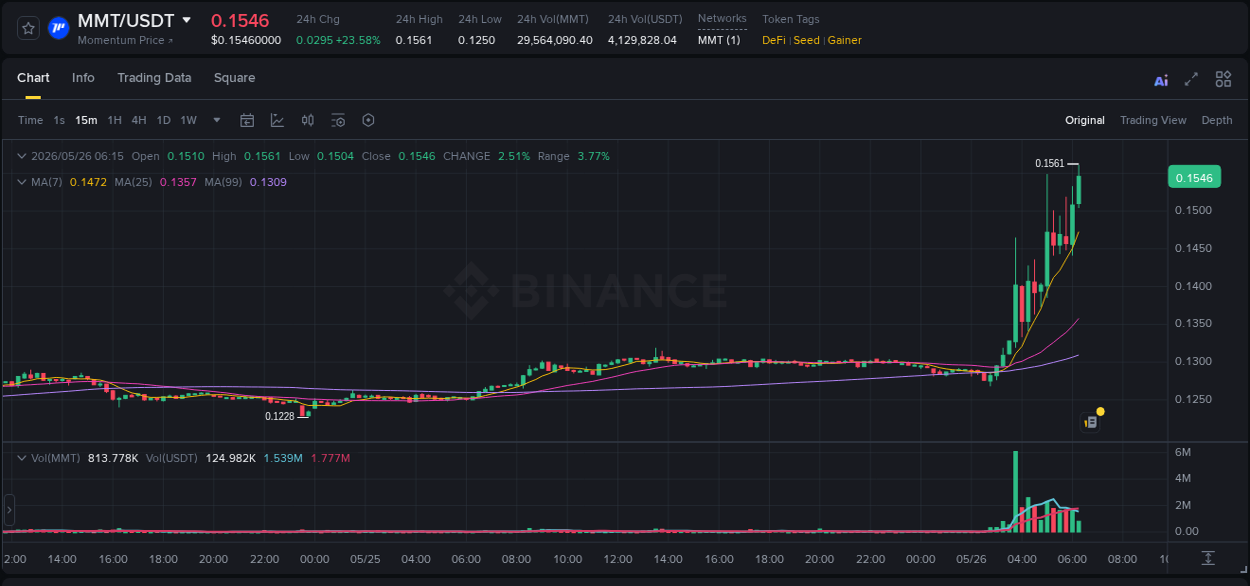Viewport: 1250px width, 586px height.
Task: Open the MMT/USDT pair selector dropdown
Action: (x=186, y=20)
